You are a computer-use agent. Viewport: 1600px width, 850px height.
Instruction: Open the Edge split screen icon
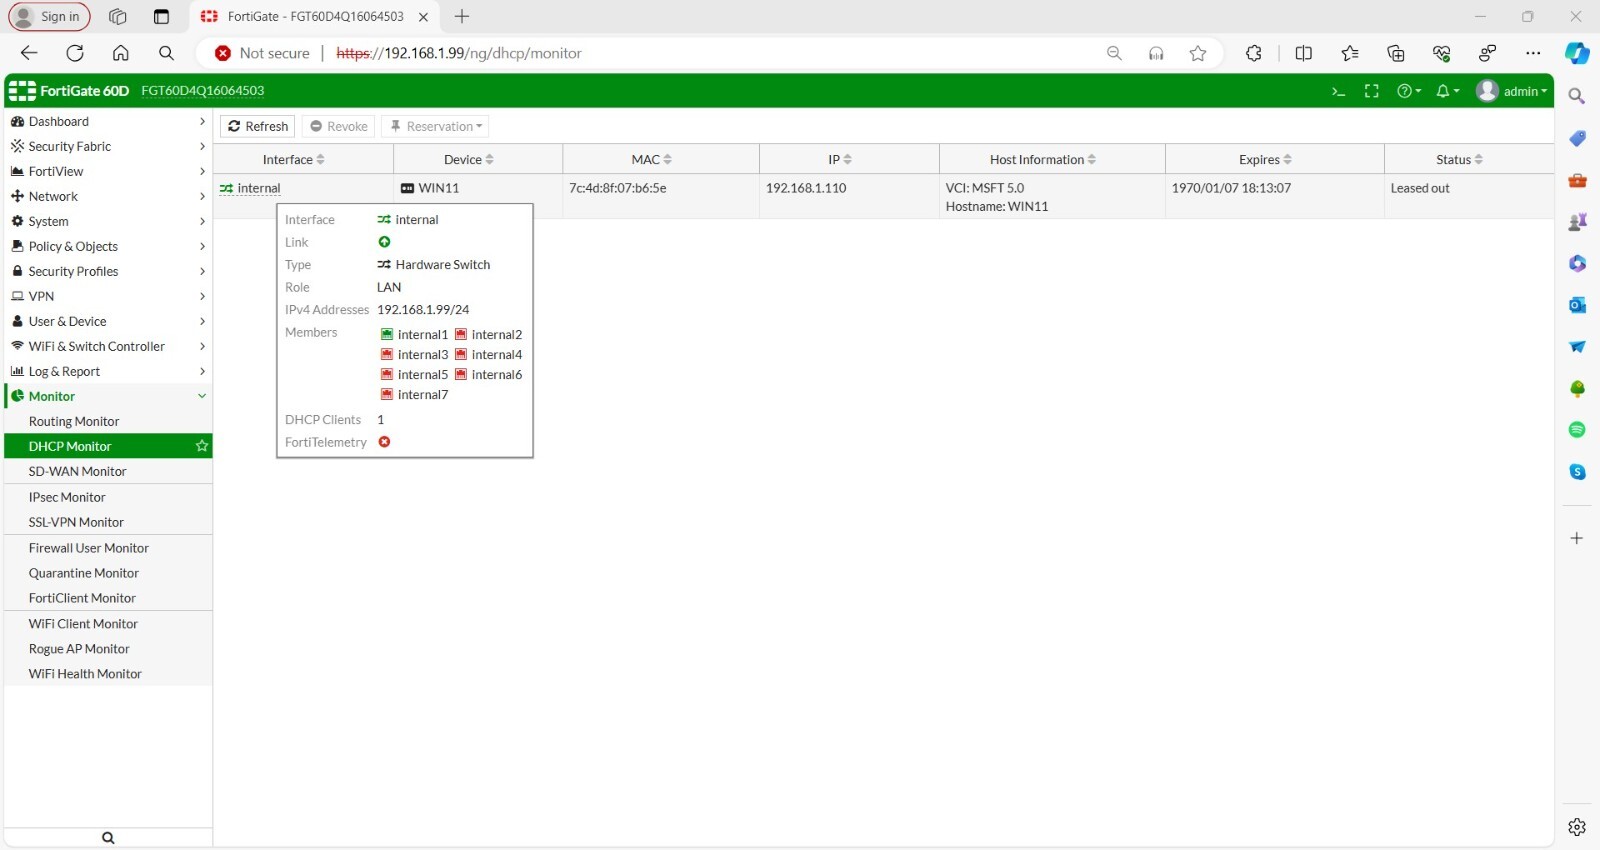pyautogui.click(x=1304, y=53)
